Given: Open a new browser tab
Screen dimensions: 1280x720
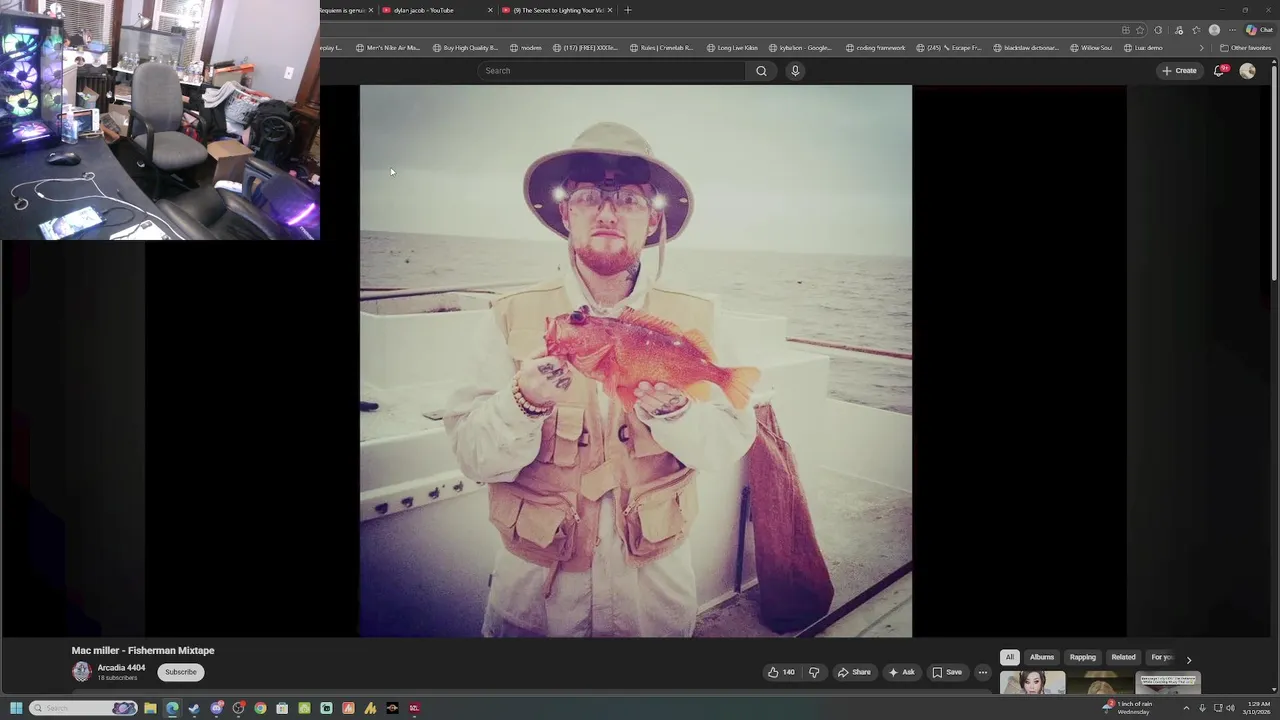Looking at the screenshot, I should pyautogui.click(x=628, y=10).
